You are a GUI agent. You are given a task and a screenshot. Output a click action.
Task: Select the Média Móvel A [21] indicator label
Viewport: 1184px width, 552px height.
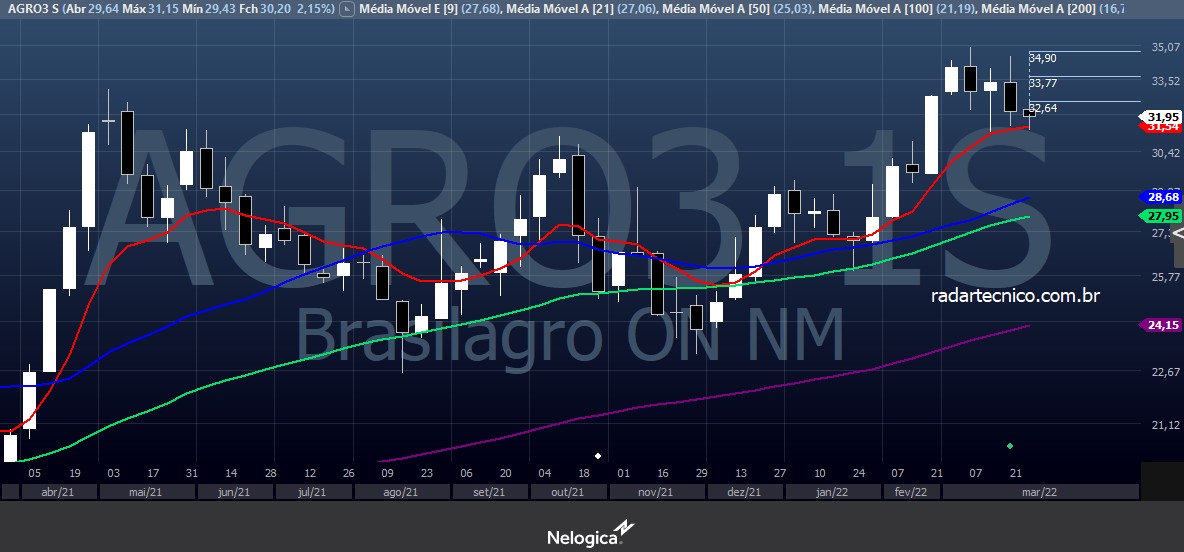tap(565, 9)
